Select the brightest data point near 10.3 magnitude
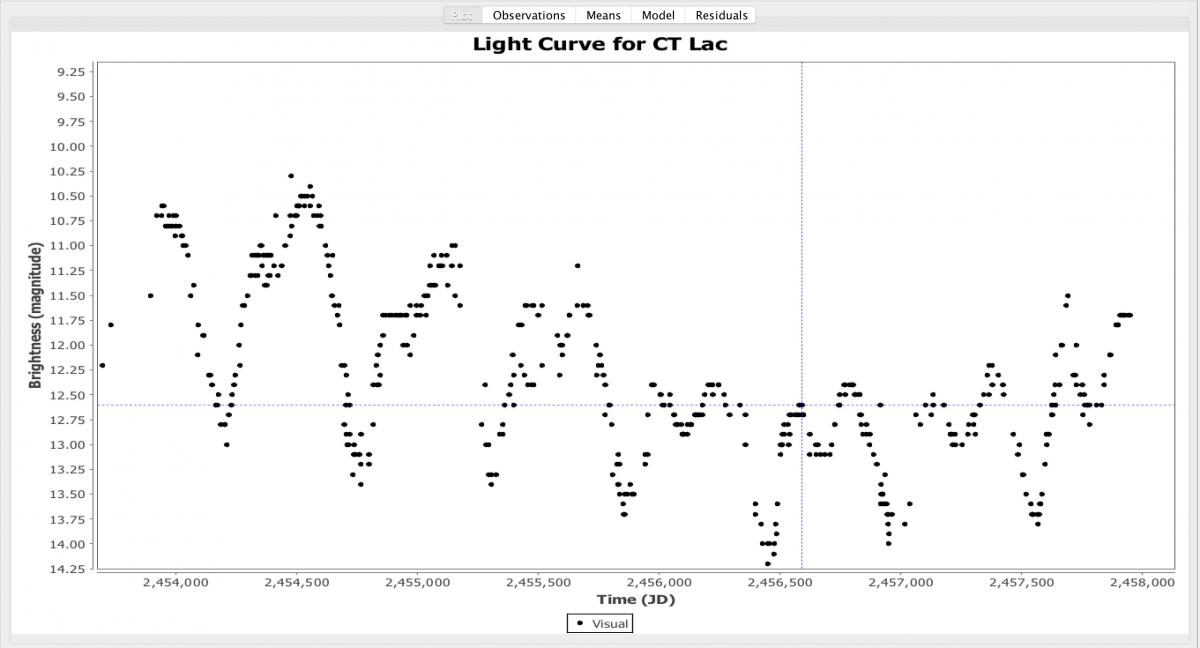Viewport: 1200px width, 648px height. (x=291, y=176)
